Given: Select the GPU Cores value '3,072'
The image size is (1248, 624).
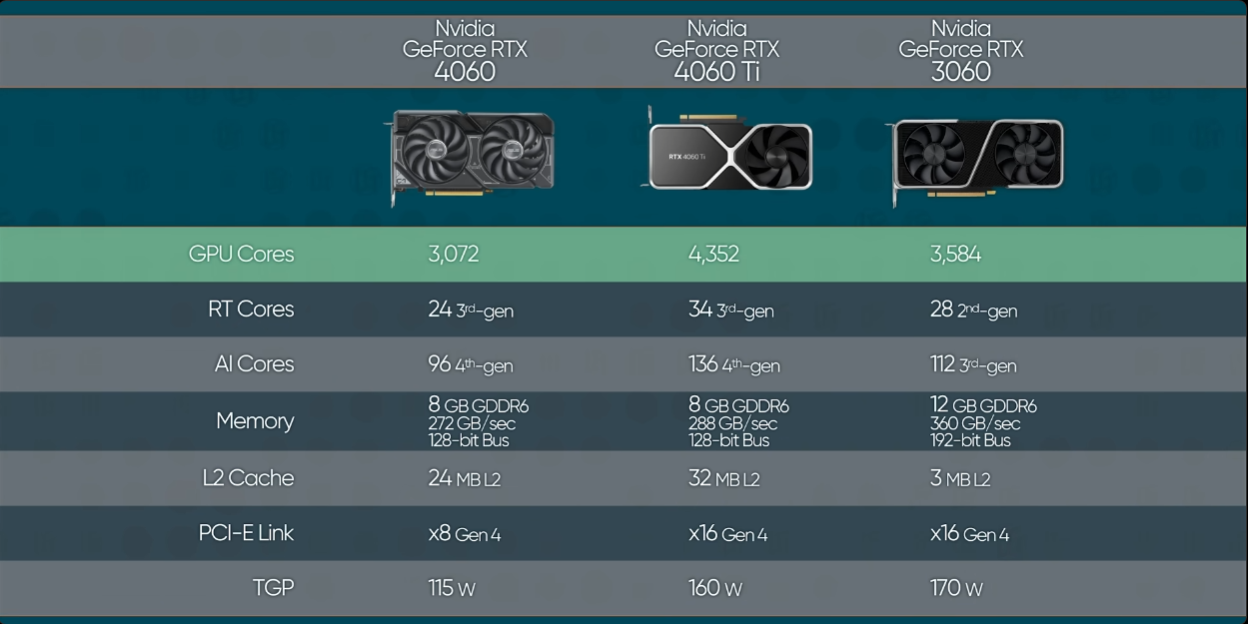Looking at the screenshot, I should click(453, 254).
